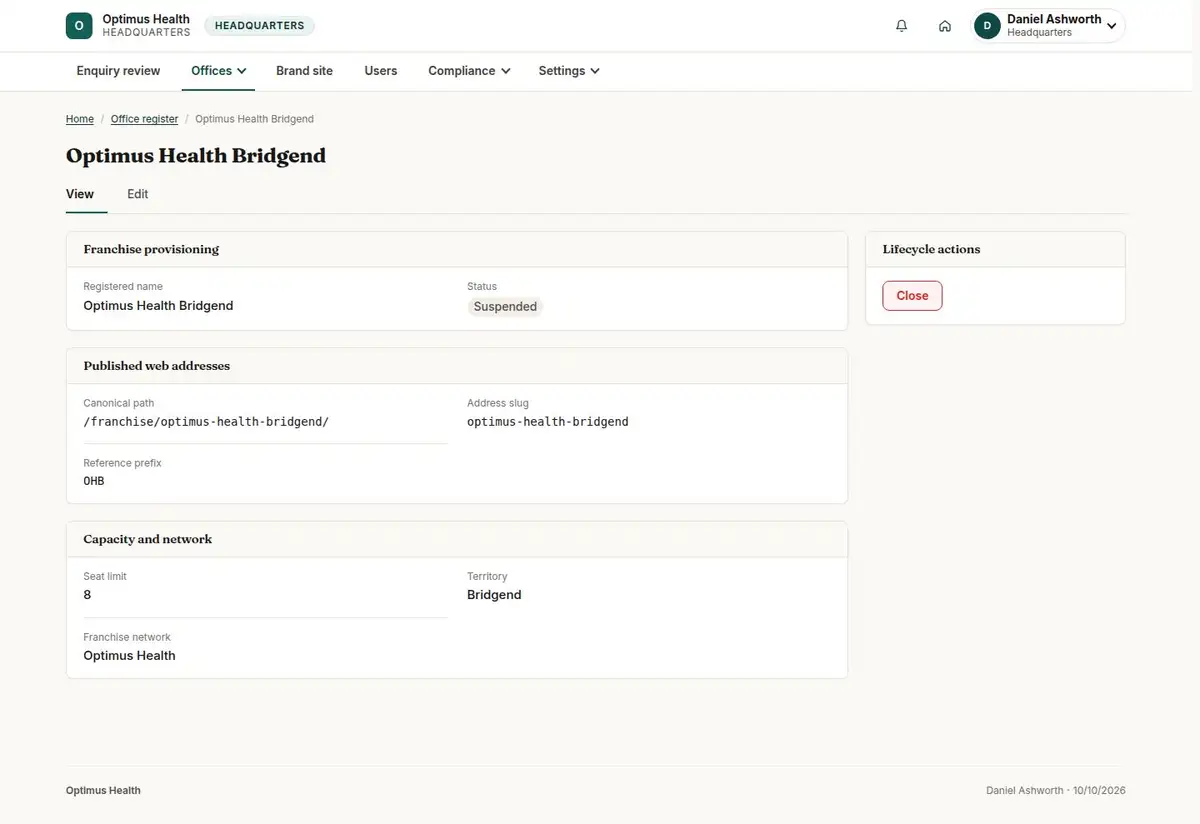Open the Offices dropdown menu

[219, 71]
